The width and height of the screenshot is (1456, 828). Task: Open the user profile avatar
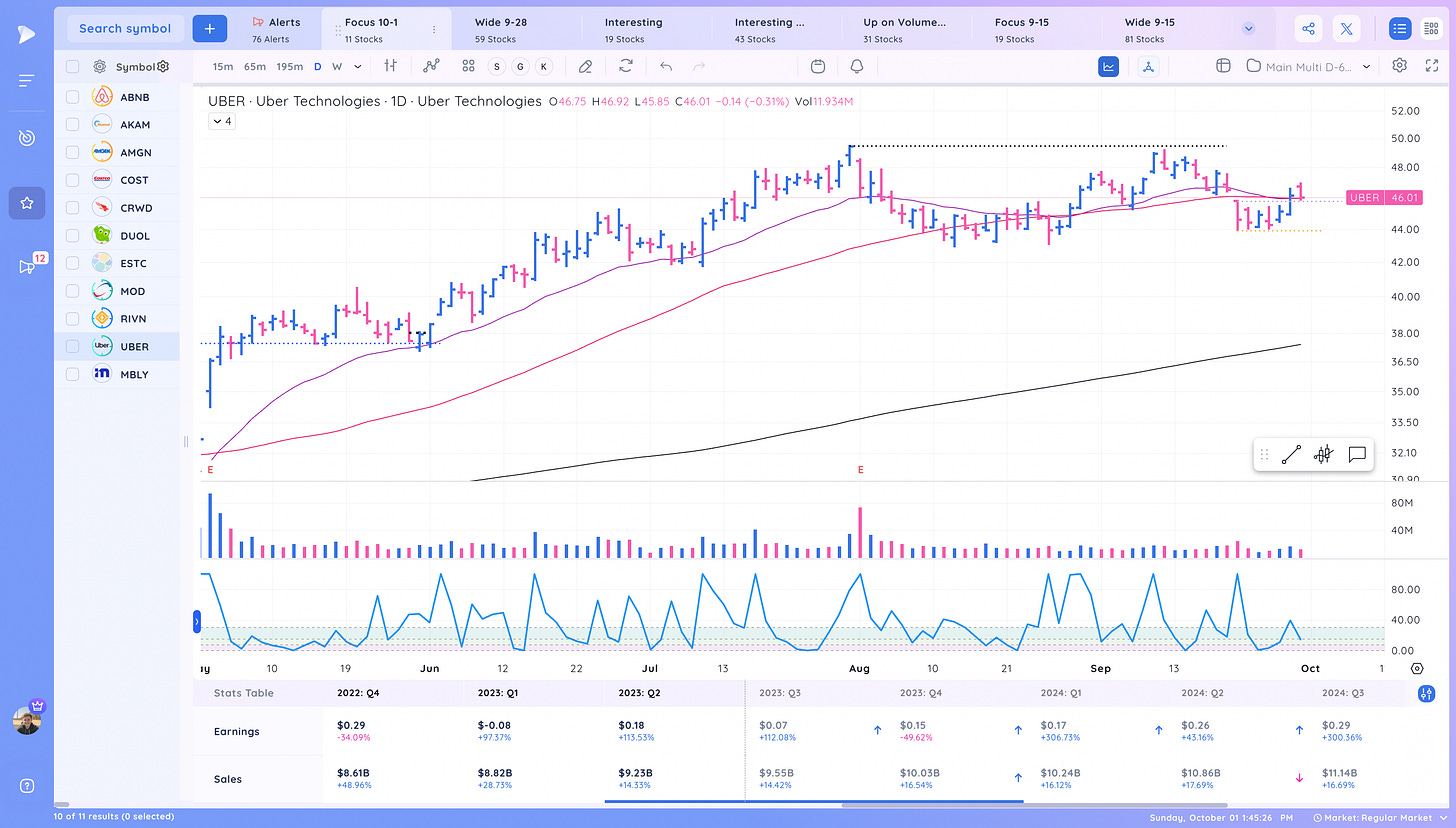coord(27,720)
